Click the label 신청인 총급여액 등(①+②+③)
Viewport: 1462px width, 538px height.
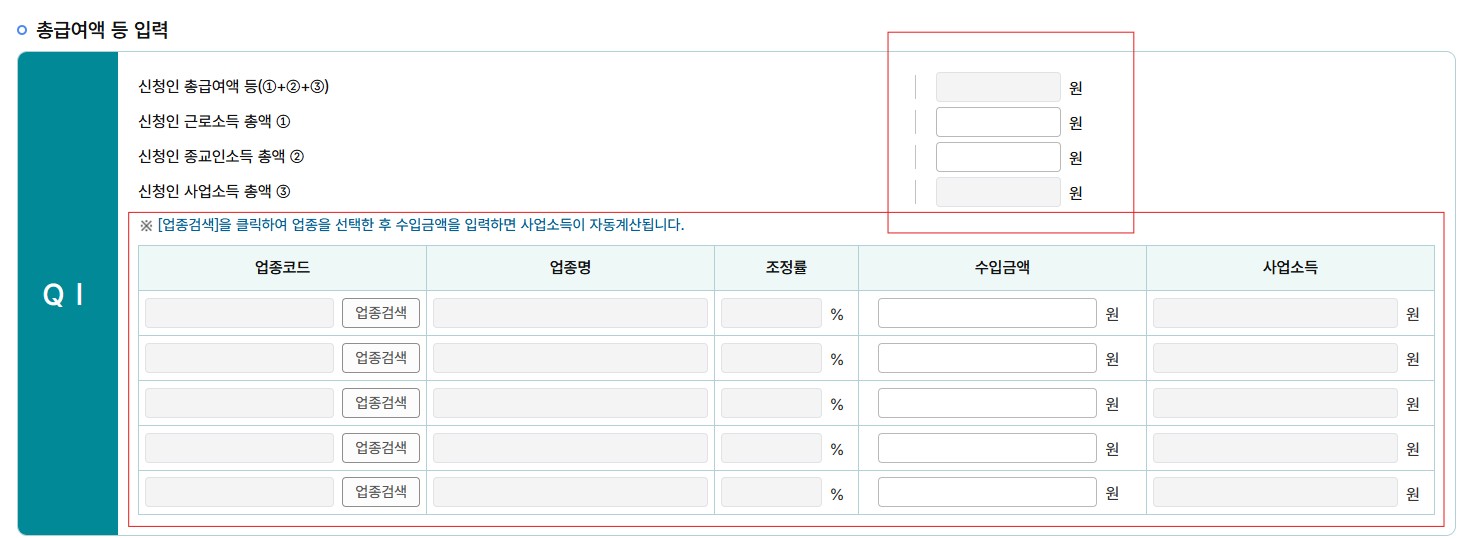(234, 87)
